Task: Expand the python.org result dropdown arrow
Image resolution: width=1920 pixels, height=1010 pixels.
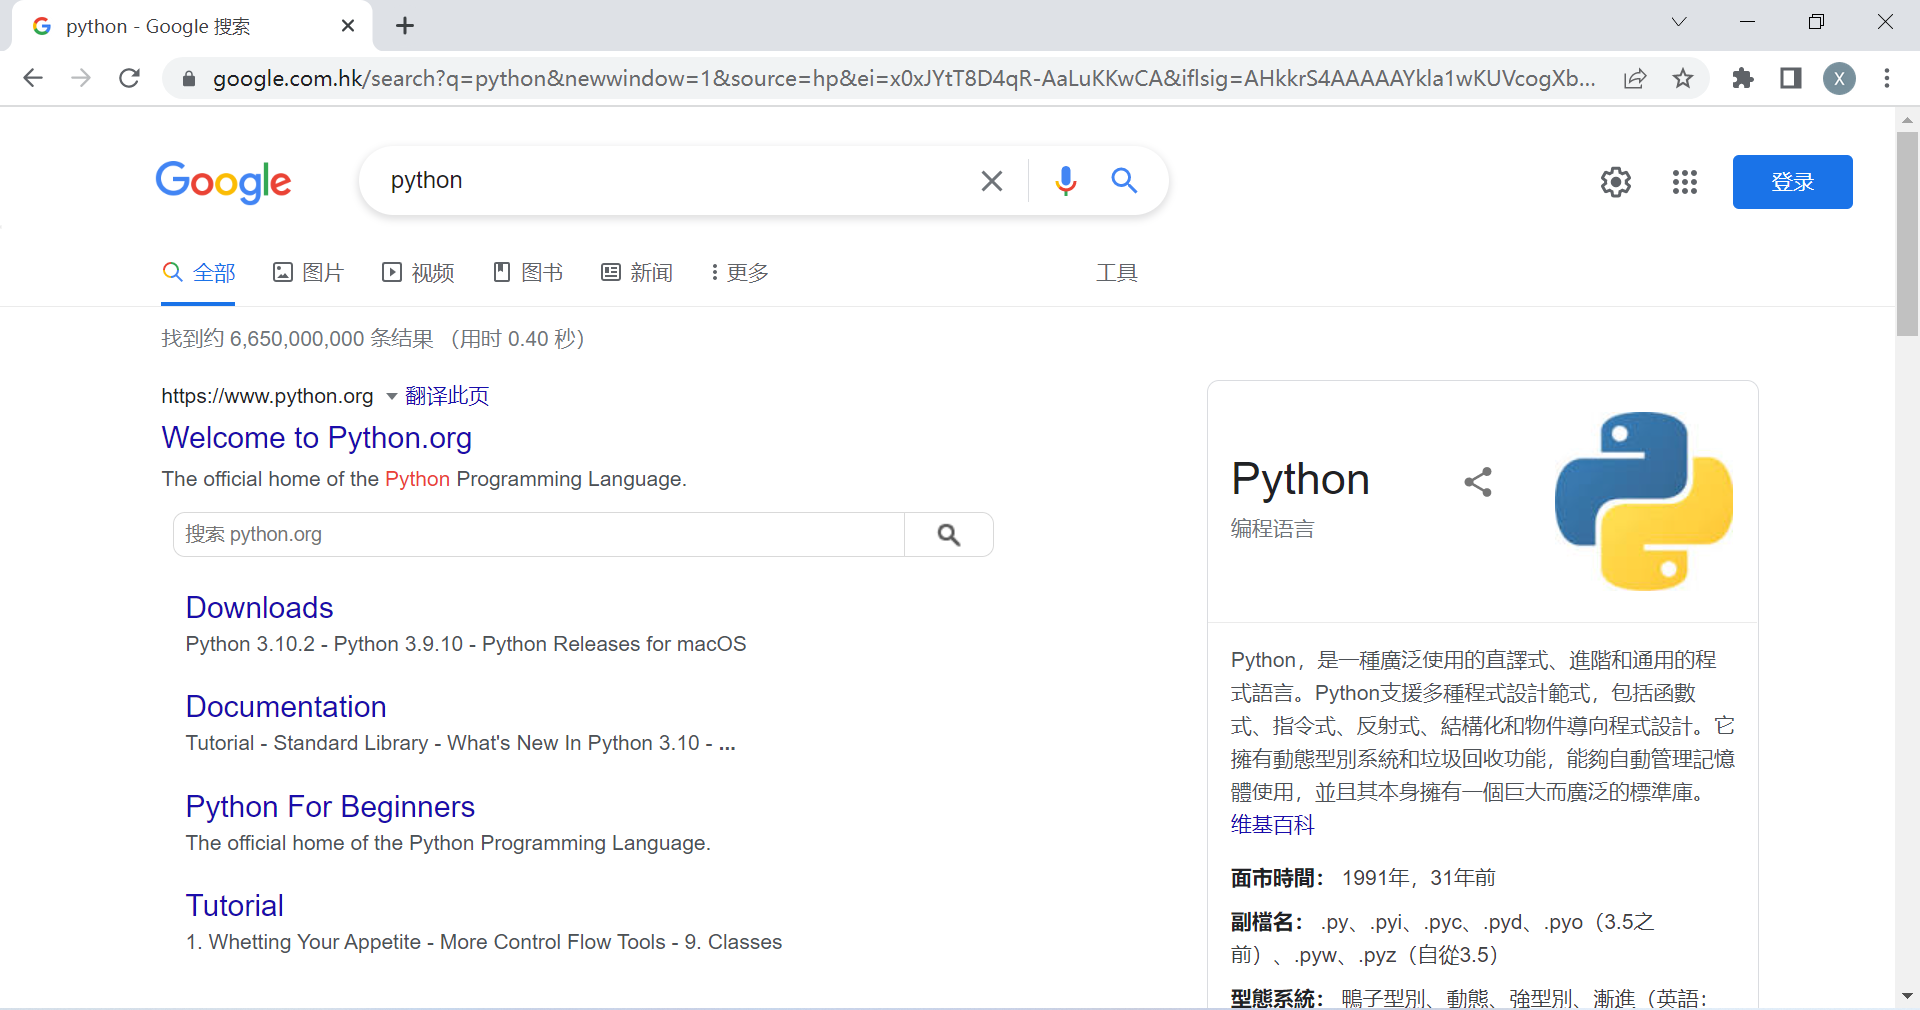Action: coord(392,397)
